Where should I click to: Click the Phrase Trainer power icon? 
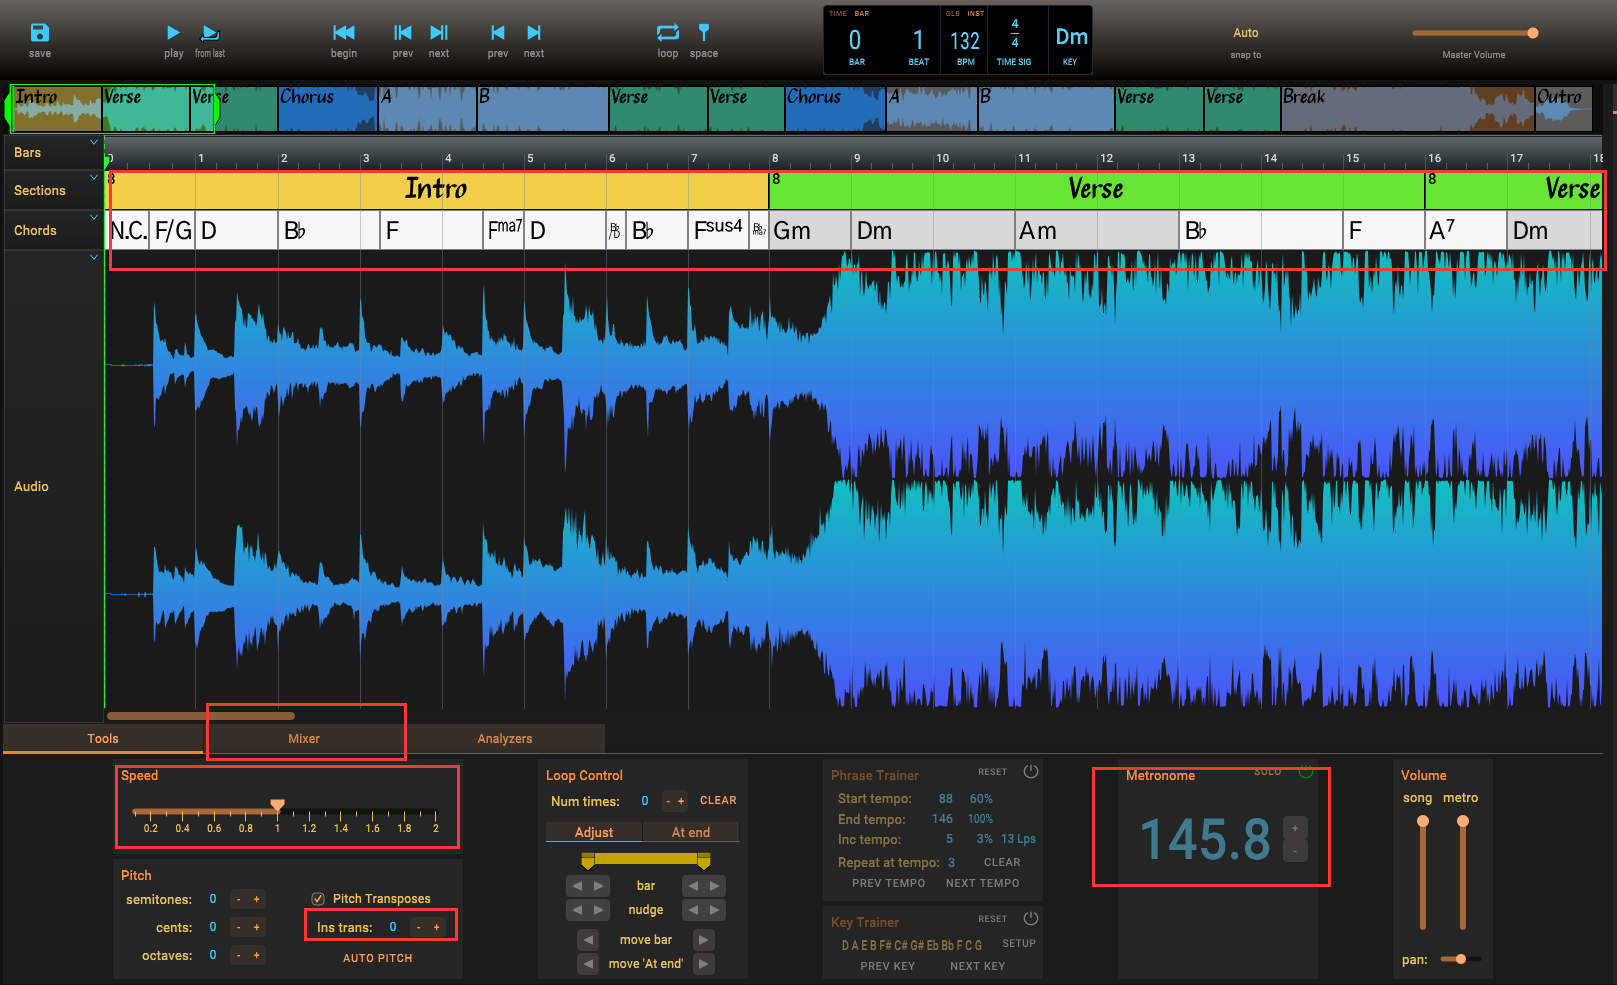(1030, 772)
